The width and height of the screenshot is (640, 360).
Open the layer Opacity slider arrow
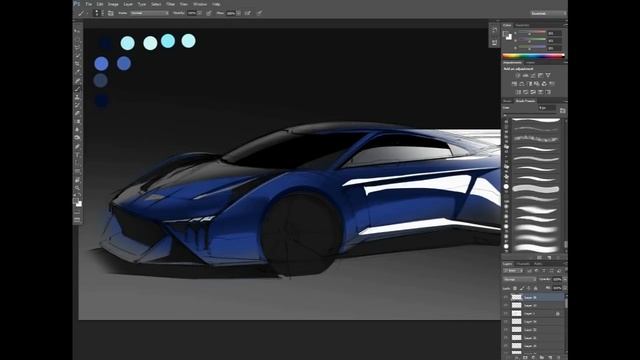tap(565, 279)
